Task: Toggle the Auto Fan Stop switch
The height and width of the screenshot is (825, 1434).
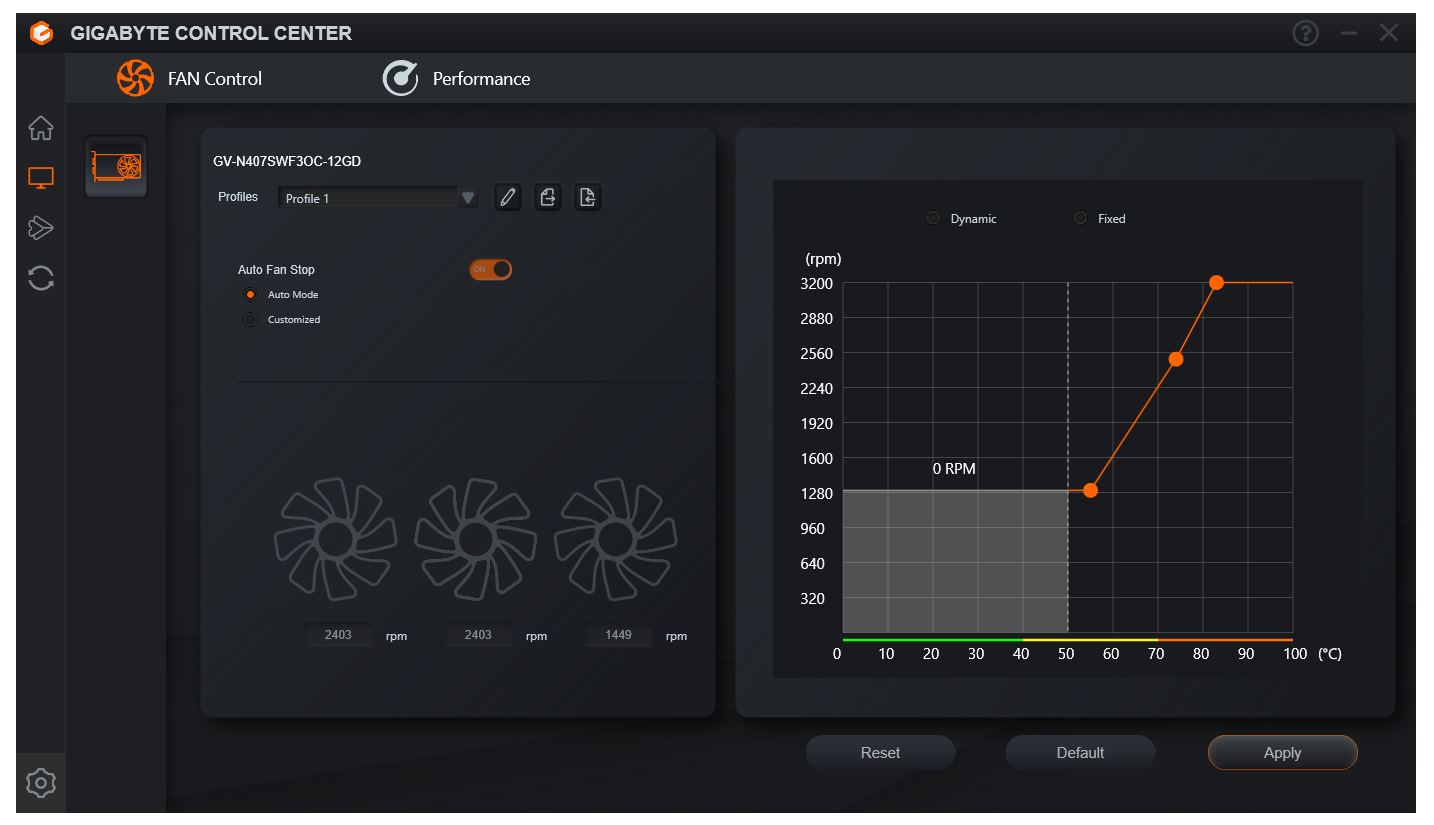Action: (x=490, y=269)
